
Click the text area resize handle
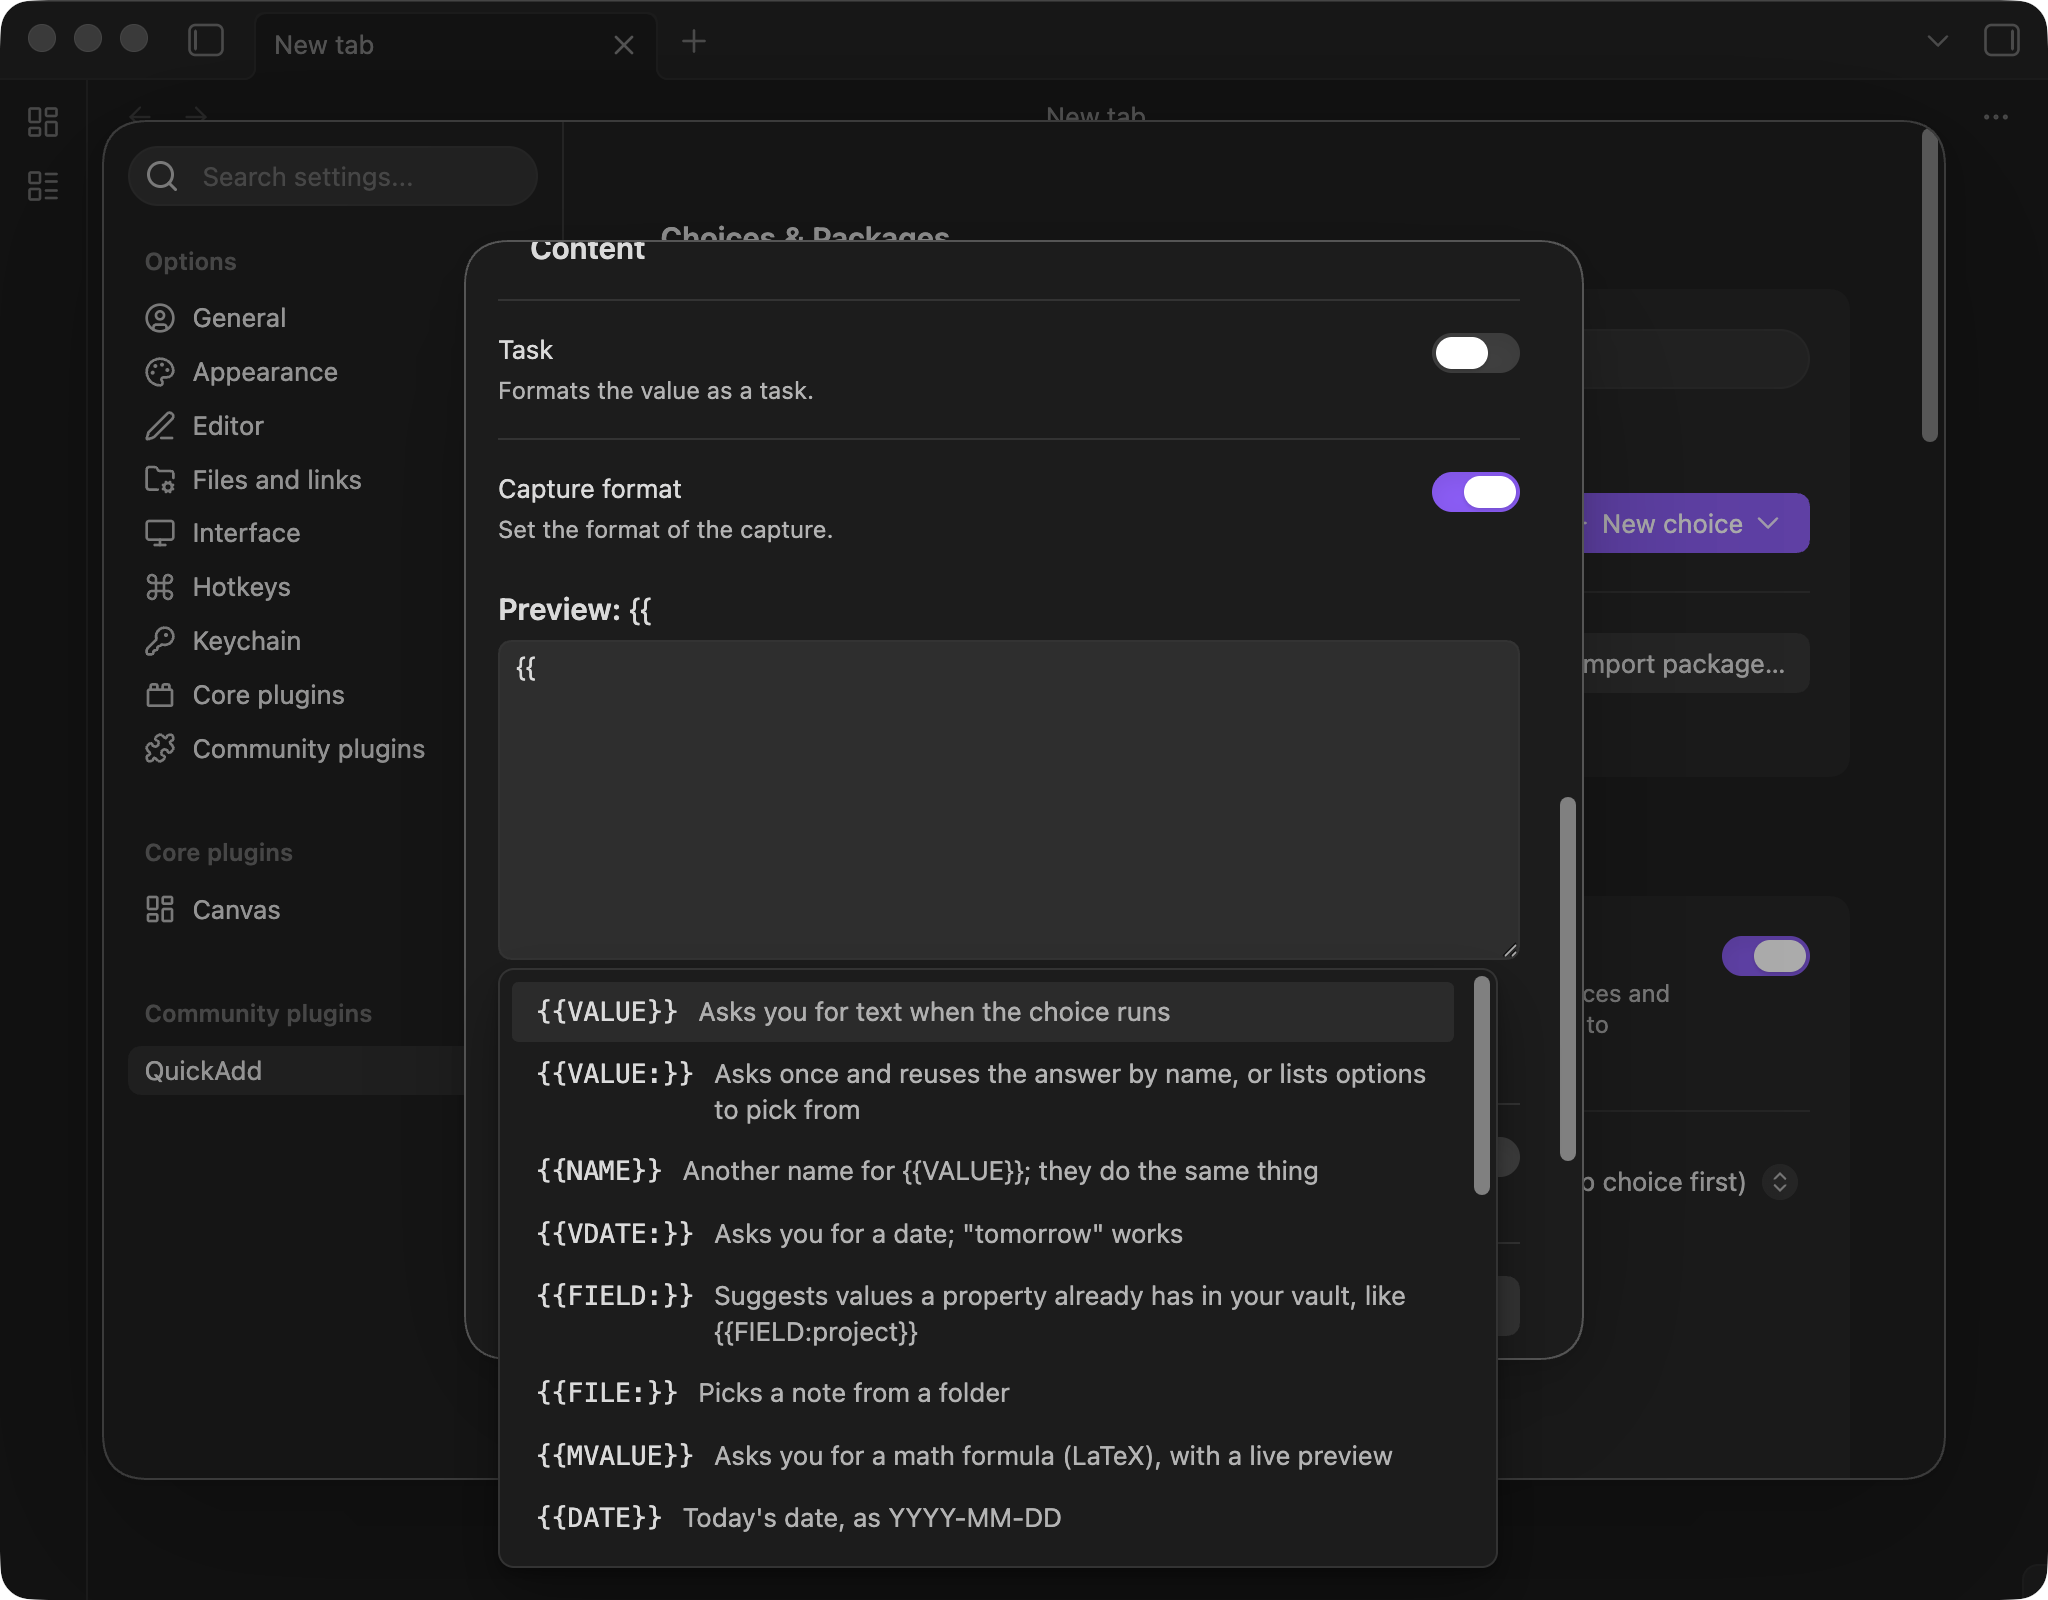(x=1510, y=950)
